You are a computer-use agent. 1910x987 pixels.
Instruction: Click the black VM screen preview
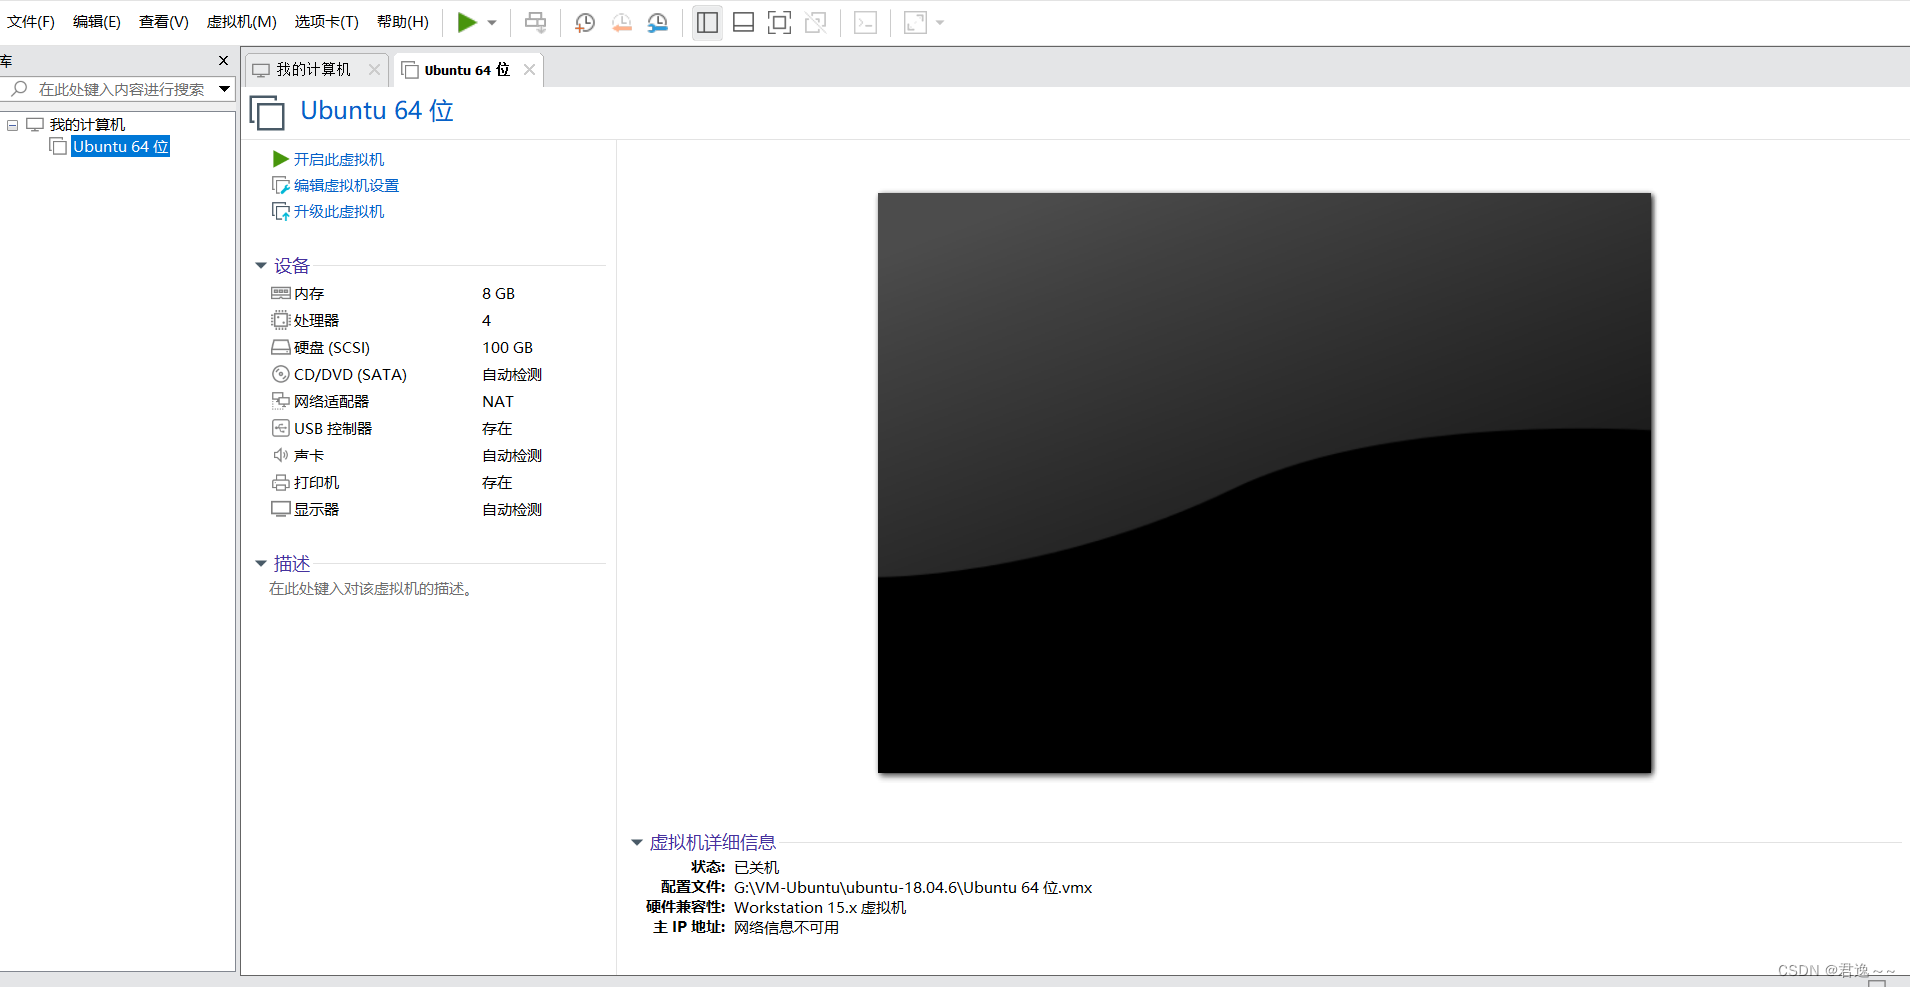point(1264,482)
